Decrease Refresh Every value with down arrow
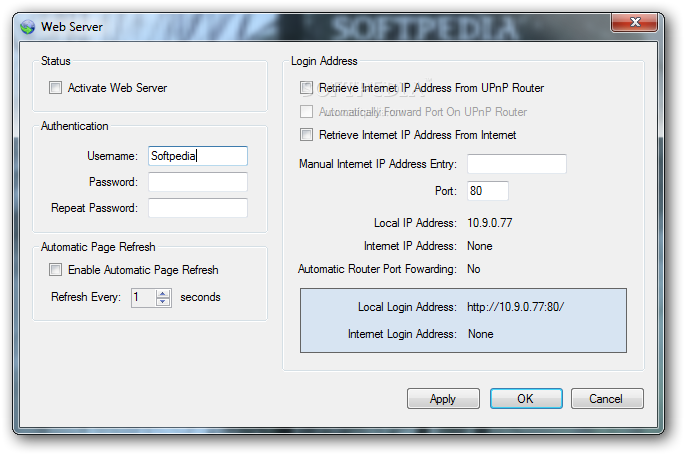The width and height of the screenshot is (685, 455). coord(163,302)
